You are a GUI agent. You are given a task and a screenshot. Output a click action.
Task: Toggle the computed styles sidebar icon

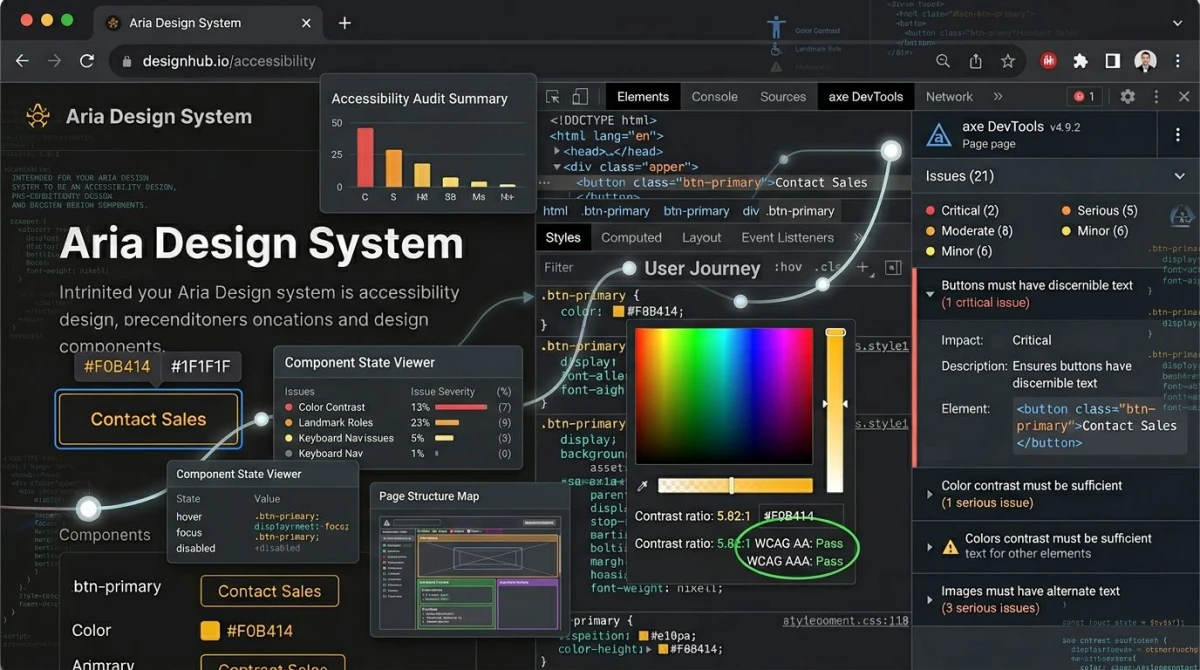click(893, 268)
